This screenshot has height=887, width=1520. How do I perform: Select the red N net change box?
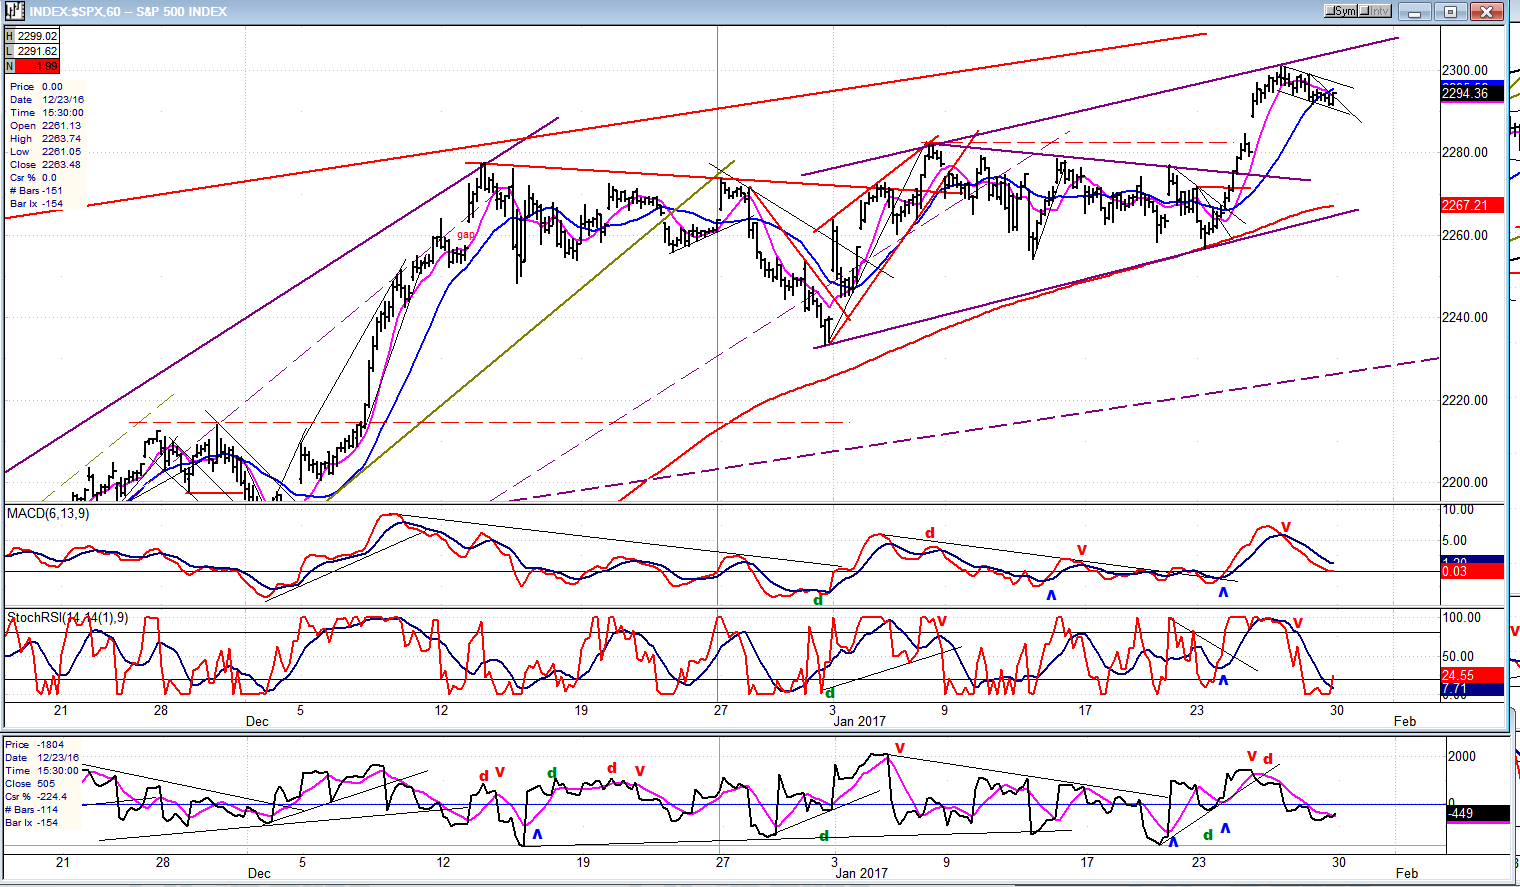click(x=32, y=66)
